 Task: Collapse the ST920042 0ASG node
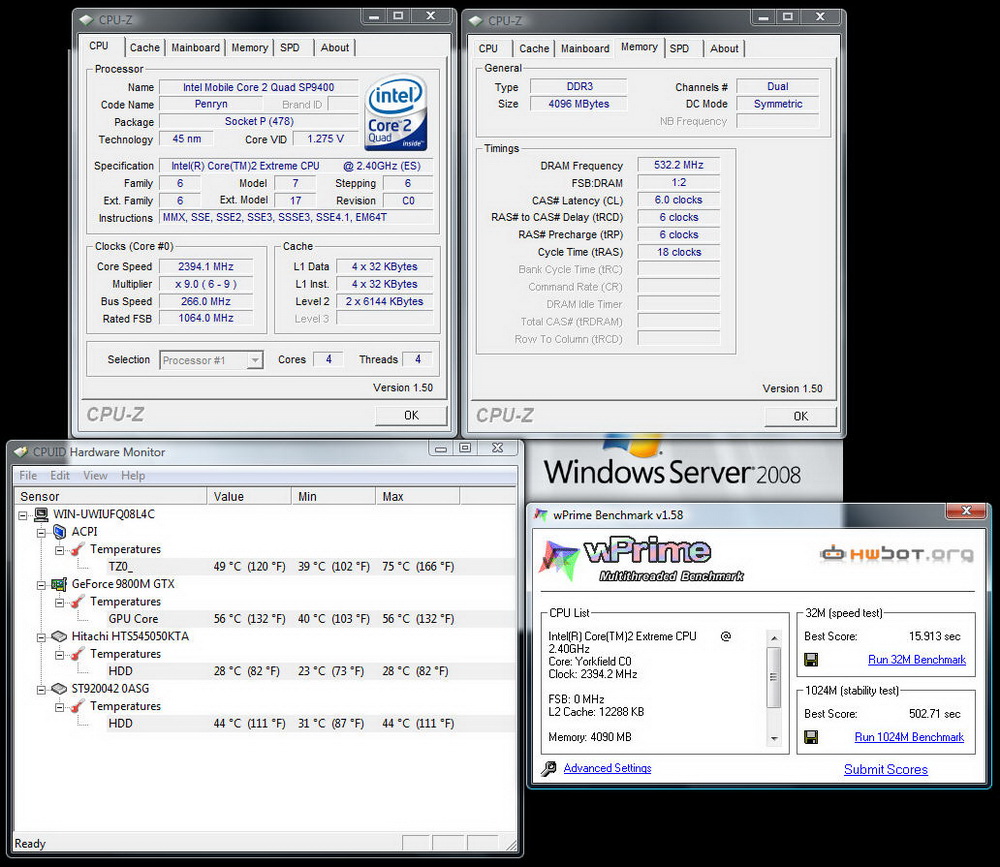point(41,689)
